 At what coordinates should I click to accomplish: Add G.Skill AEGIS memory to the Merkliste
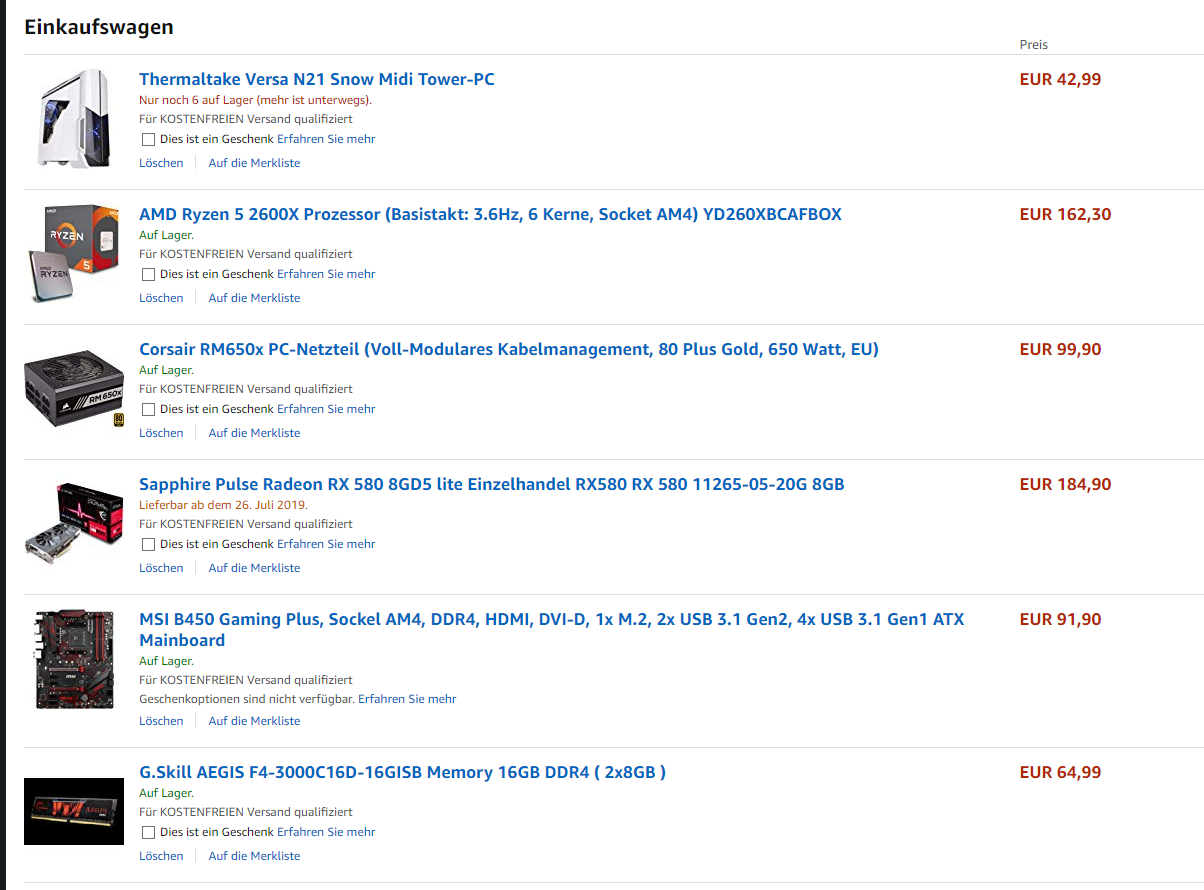[x=254, y=856]
